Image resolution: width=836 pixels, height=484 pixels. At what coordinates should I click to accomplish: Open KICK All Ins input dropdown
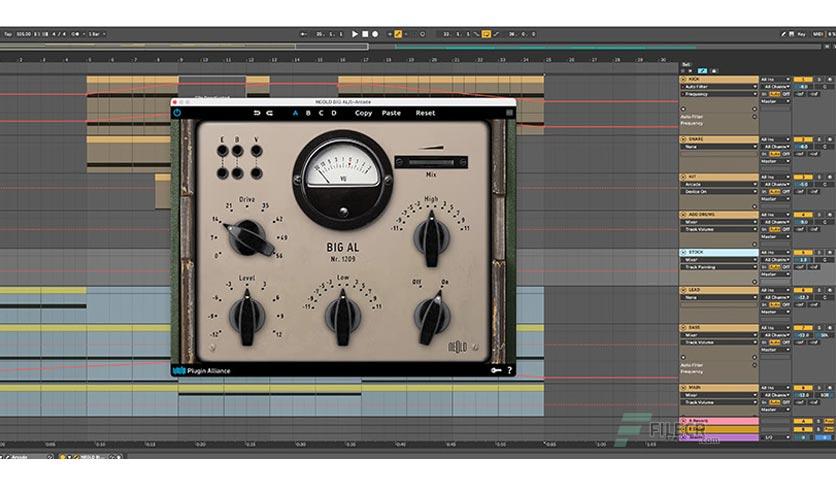click(x=775, y=79)
